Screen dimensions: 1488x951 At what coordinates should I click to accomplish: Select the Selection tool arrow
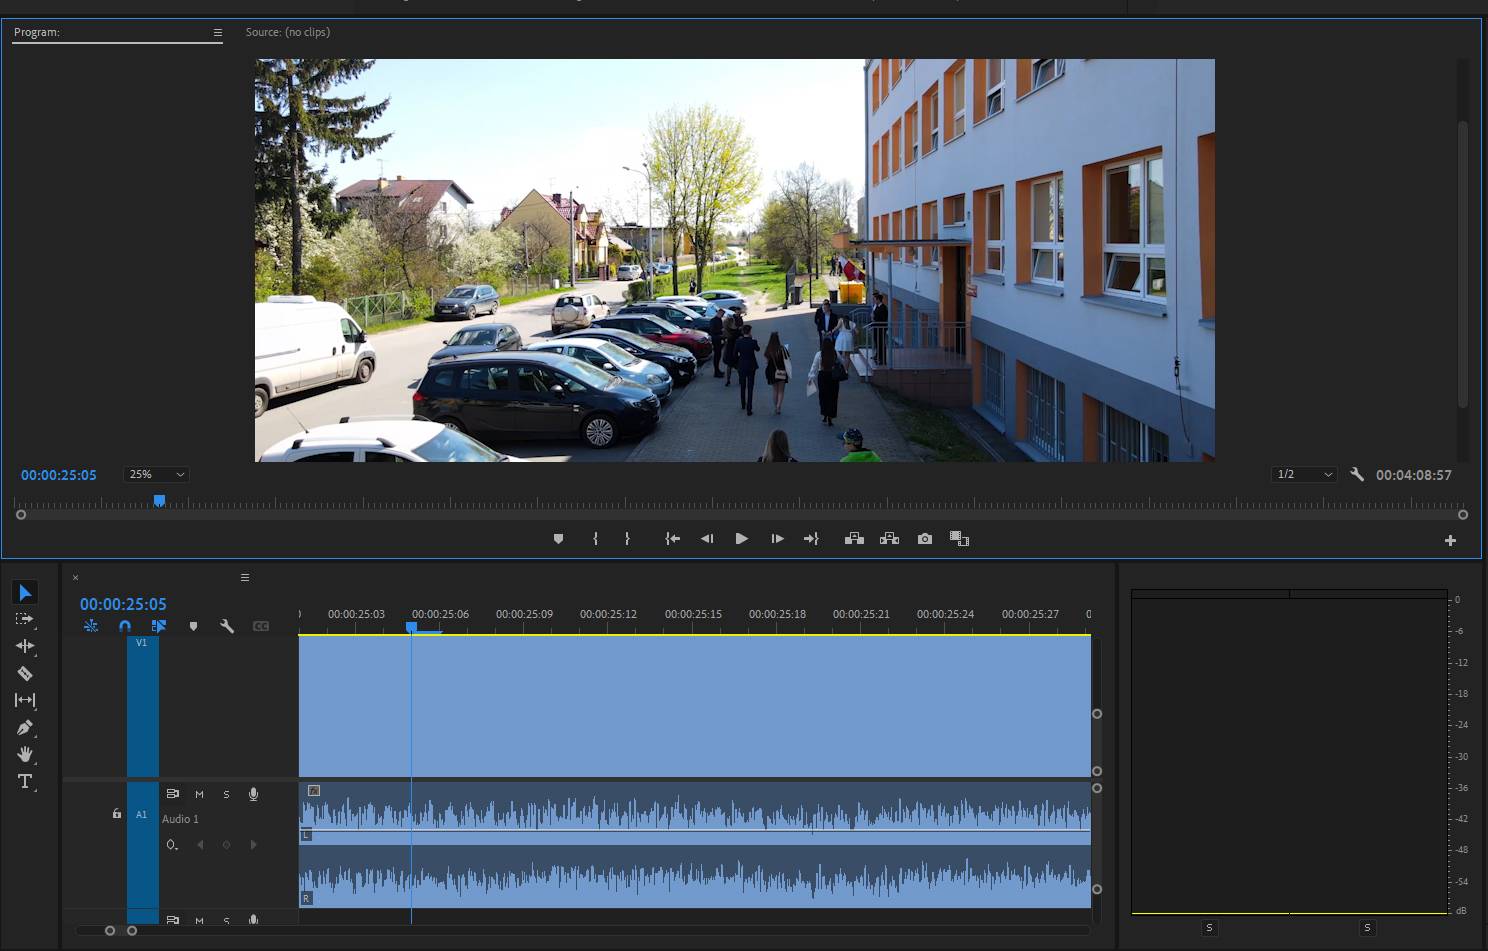point(25,593)
